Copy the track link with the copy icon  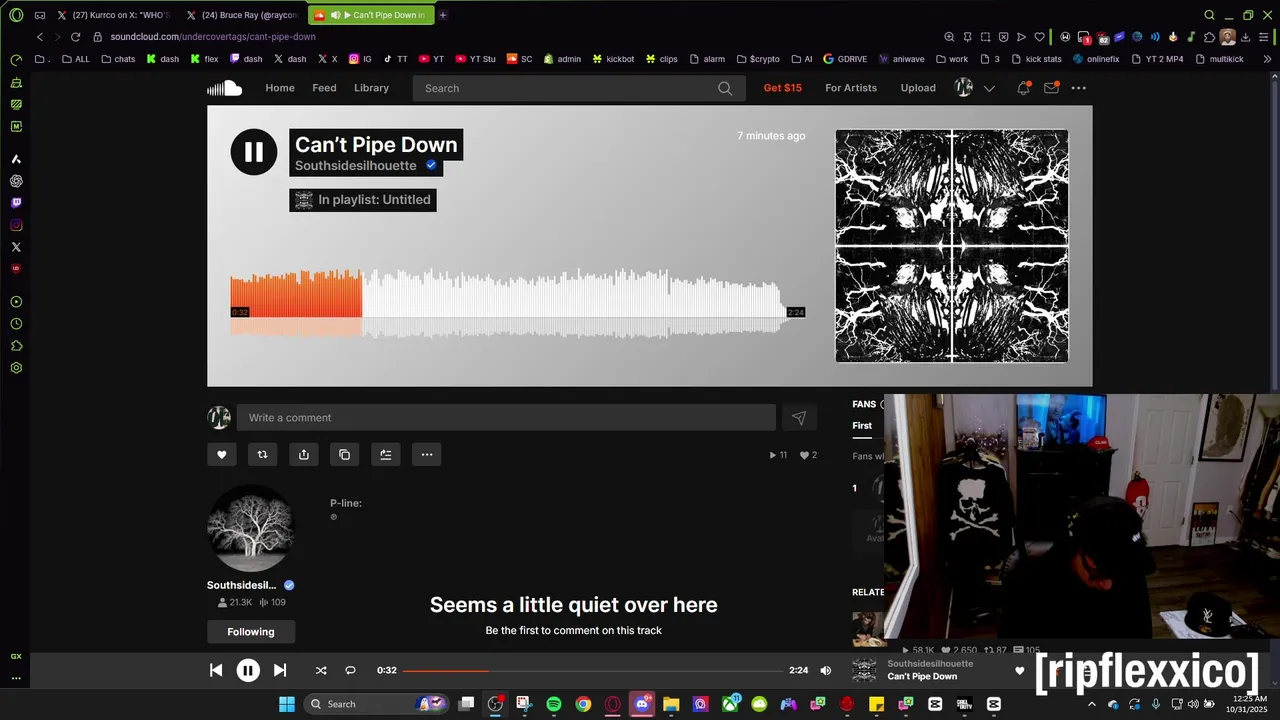click(345, 454)
